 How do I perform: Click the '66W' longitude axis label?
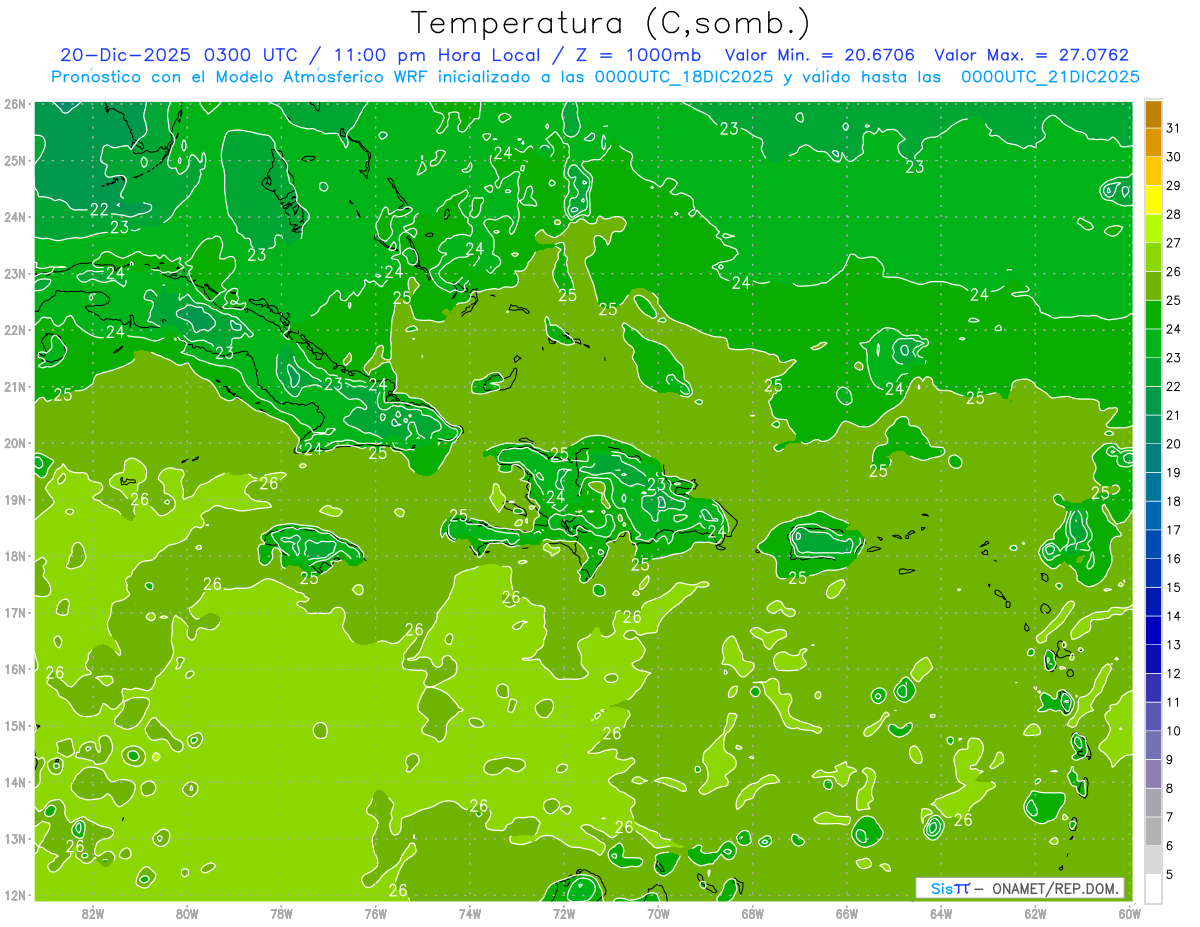847,913
